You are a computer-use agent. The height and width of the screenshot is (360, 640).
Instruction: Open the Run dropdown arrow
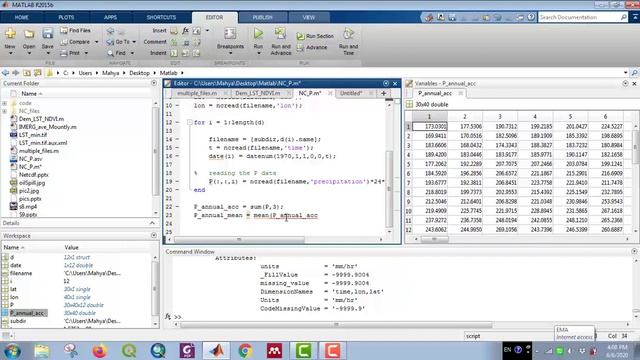coord(258,53)
